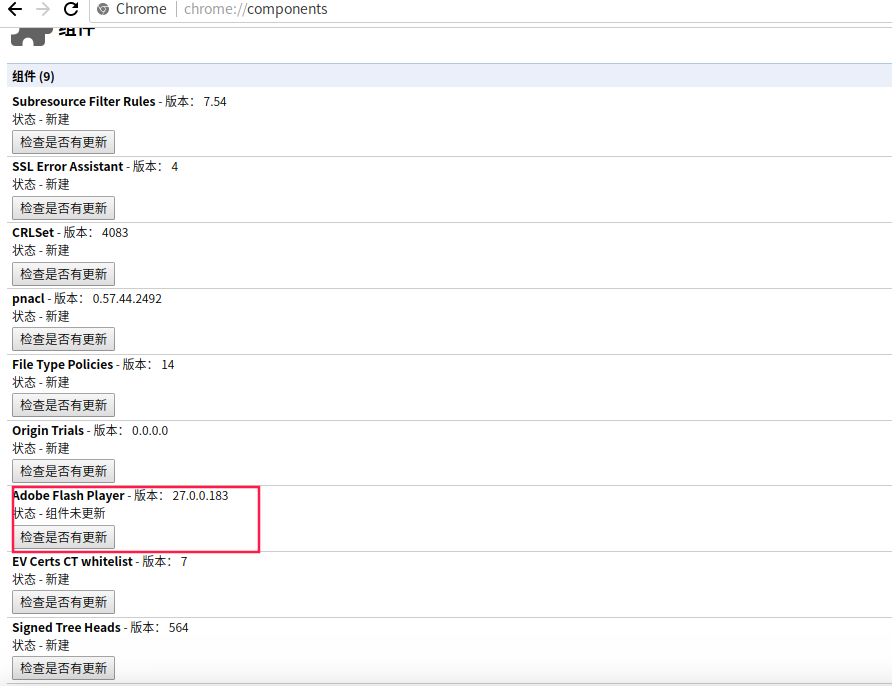Click the pnacl version 0.57.44.2492

pyautogui.click(x=127, y=299)
